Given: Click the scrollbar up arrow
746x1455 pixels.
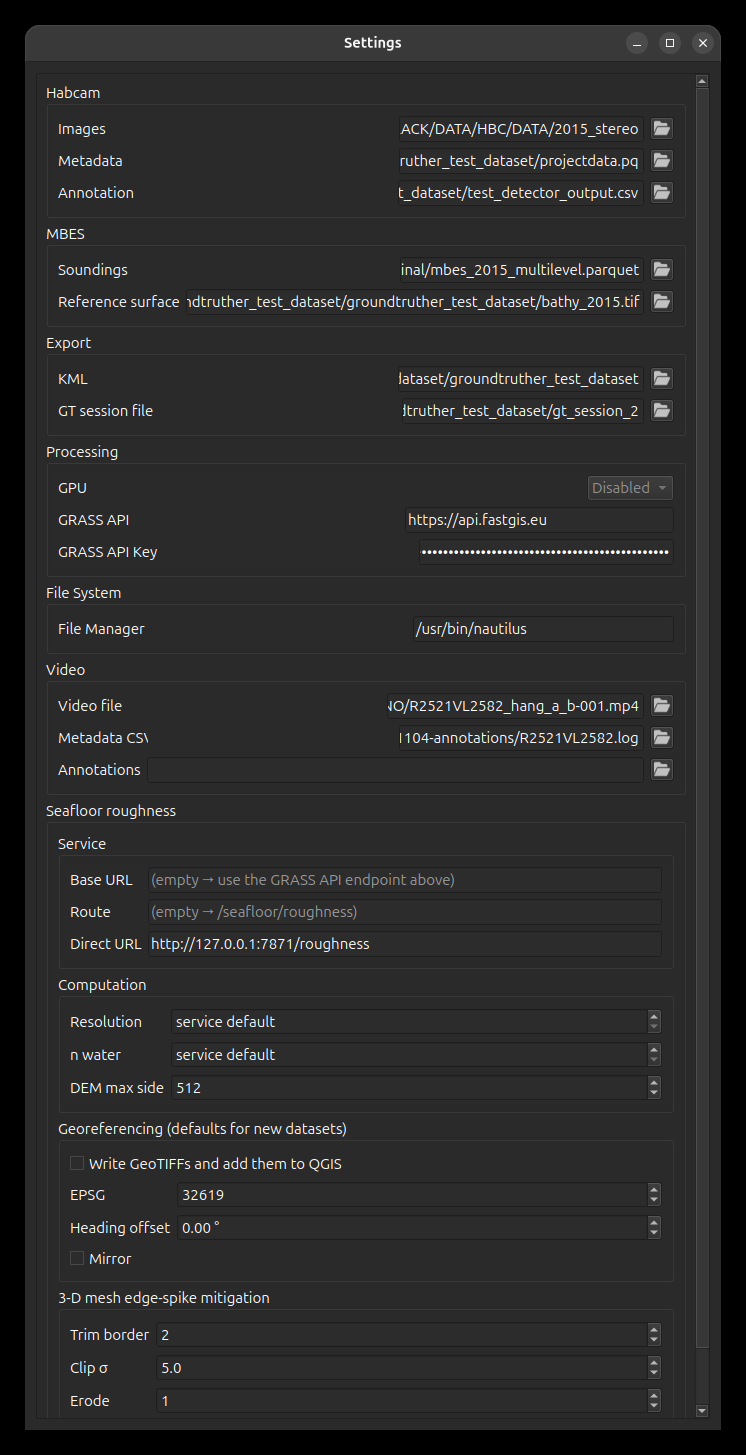Looking at the screenshot, I should click(x=702, y=81).
